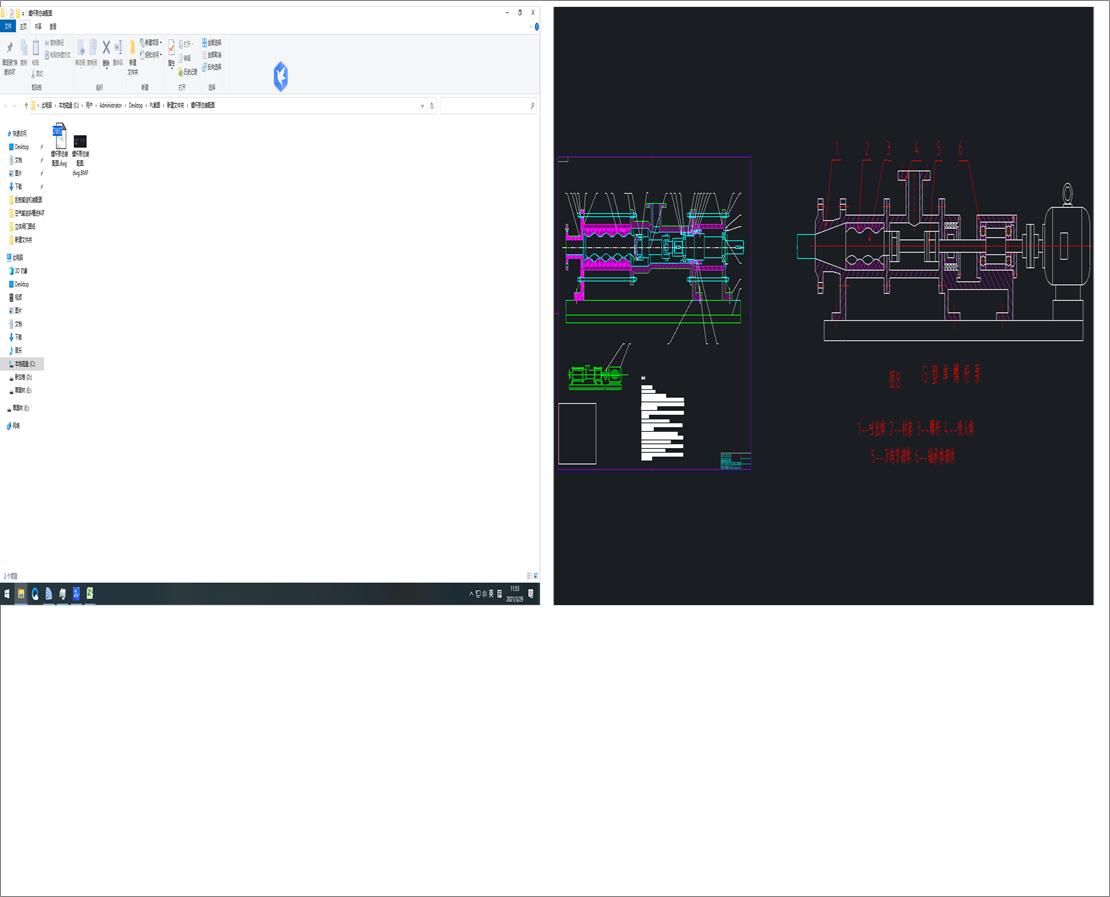Click Administrator in the address breadcrumb
This screenshot has height=897, width=1110.
point(110,105)
